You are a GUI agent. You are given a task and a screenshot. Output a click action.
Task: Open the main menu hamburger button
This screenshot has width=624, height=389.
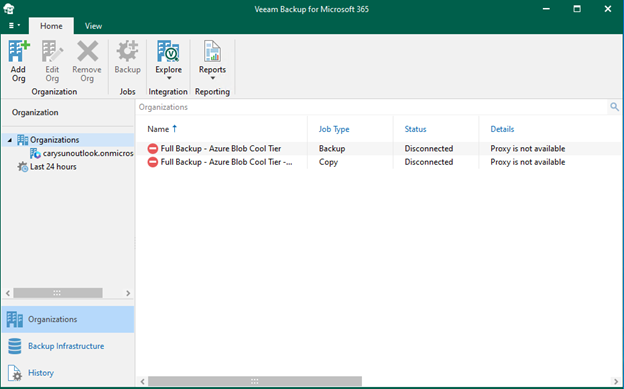click(x=14, y=25)
